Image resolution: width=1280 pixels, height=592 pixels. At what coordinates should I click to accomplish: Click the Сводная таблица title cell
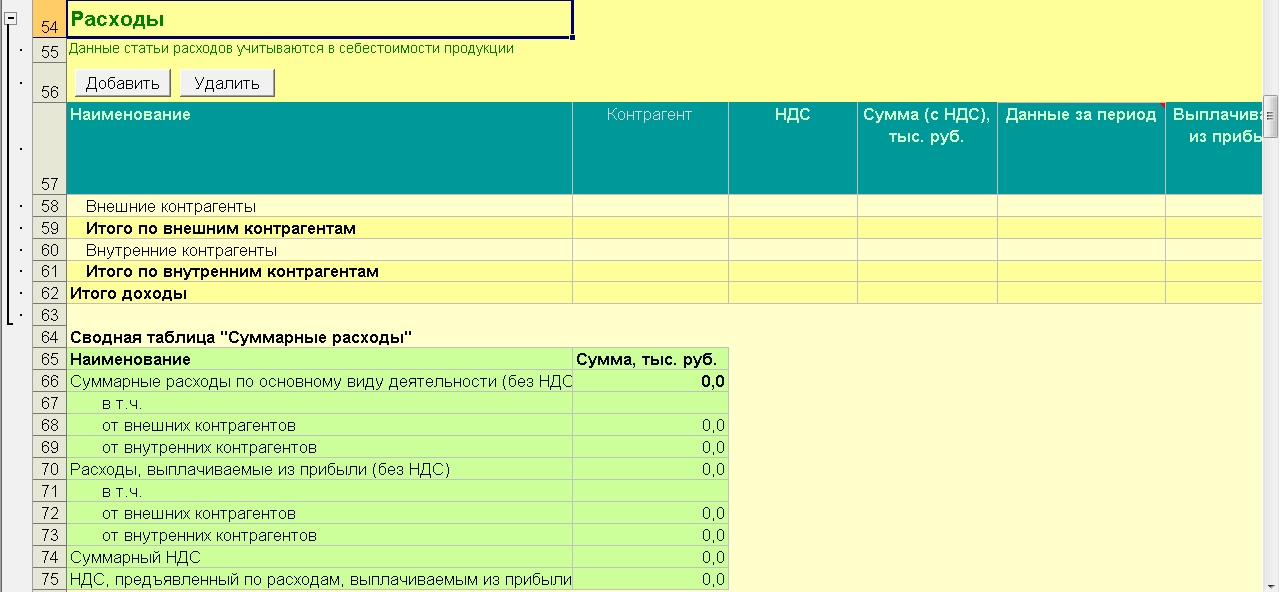(319, 337)
